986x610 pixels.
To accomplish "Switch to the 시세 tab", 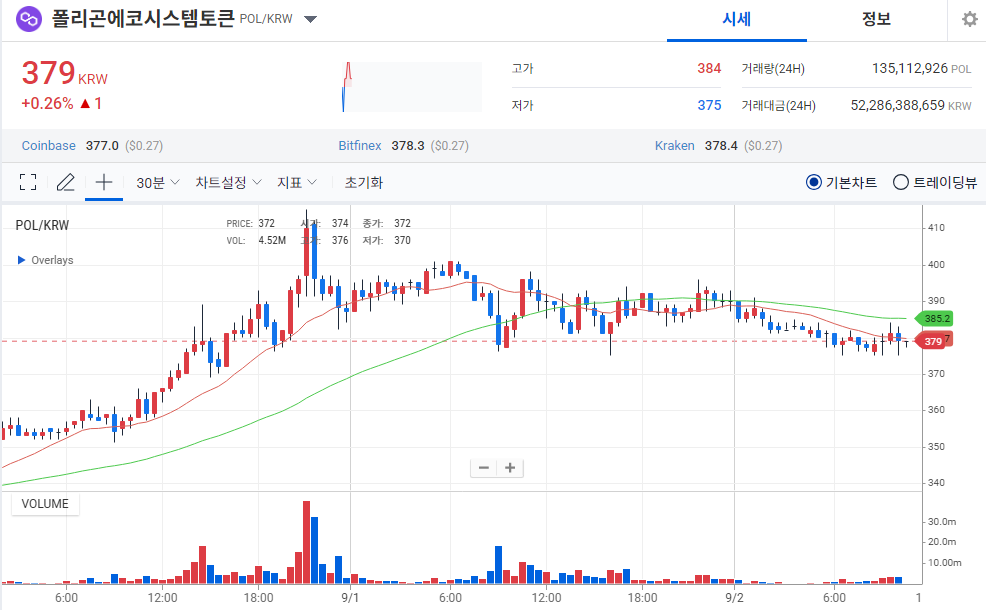I will click(x=736, y=19).
